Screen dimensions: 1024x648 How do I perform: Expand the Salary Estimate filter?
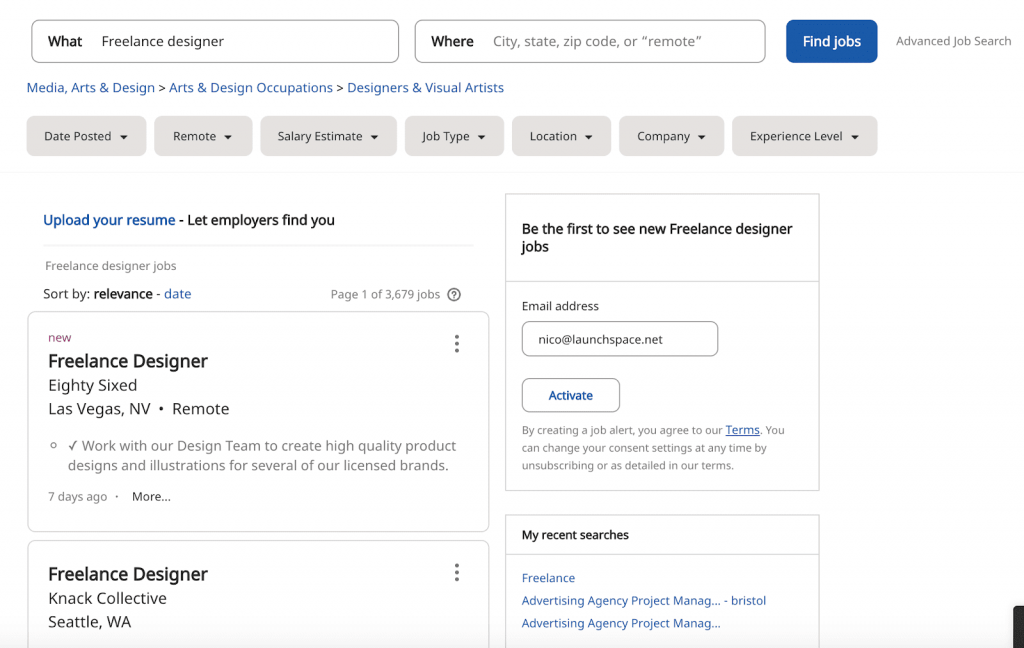click(x=328, y=136)
